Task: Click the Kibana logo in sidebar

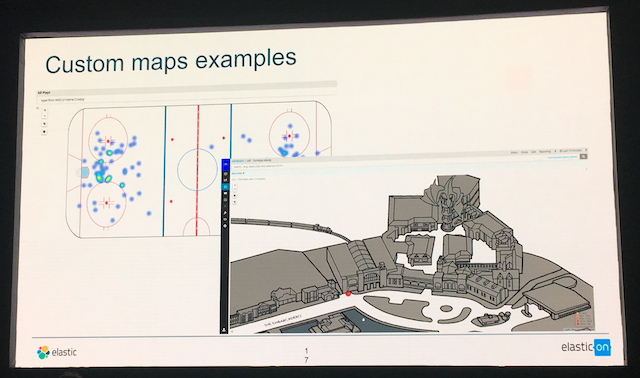Action: click(225, 164)
